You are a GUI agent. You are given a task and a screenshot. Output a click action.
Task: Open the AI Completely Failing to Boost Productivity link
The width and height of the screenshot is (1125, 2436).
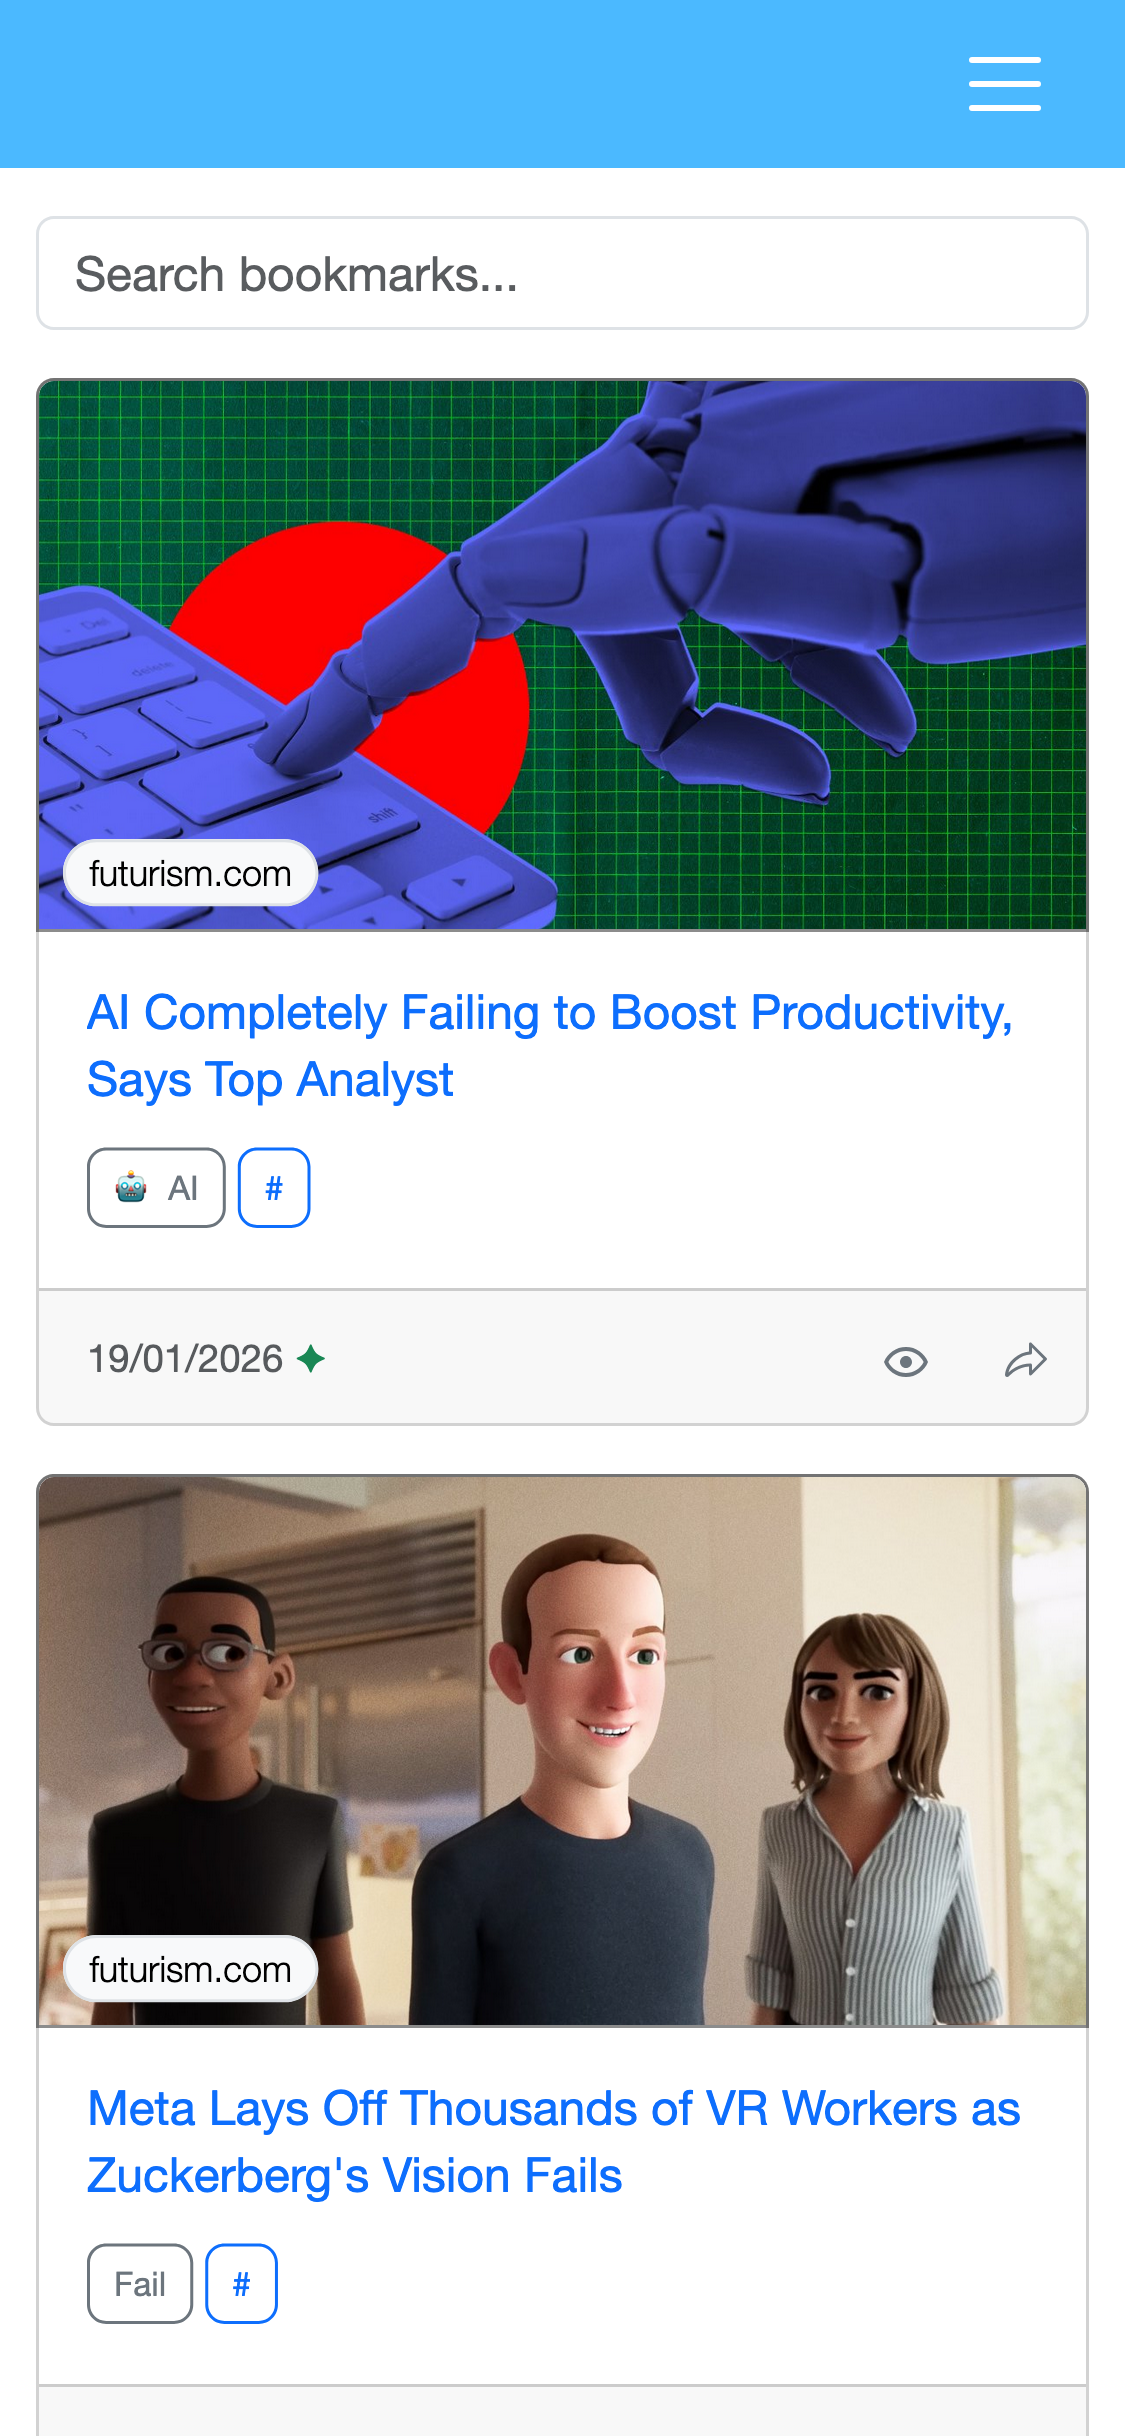(550, 1046)
